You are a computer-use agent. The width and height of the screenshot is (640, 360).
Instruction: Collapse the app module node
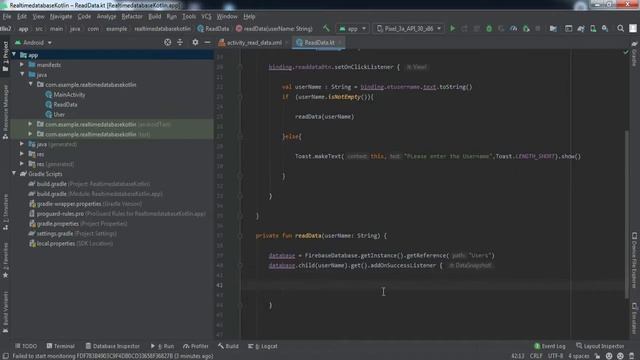tap(14, 55)
